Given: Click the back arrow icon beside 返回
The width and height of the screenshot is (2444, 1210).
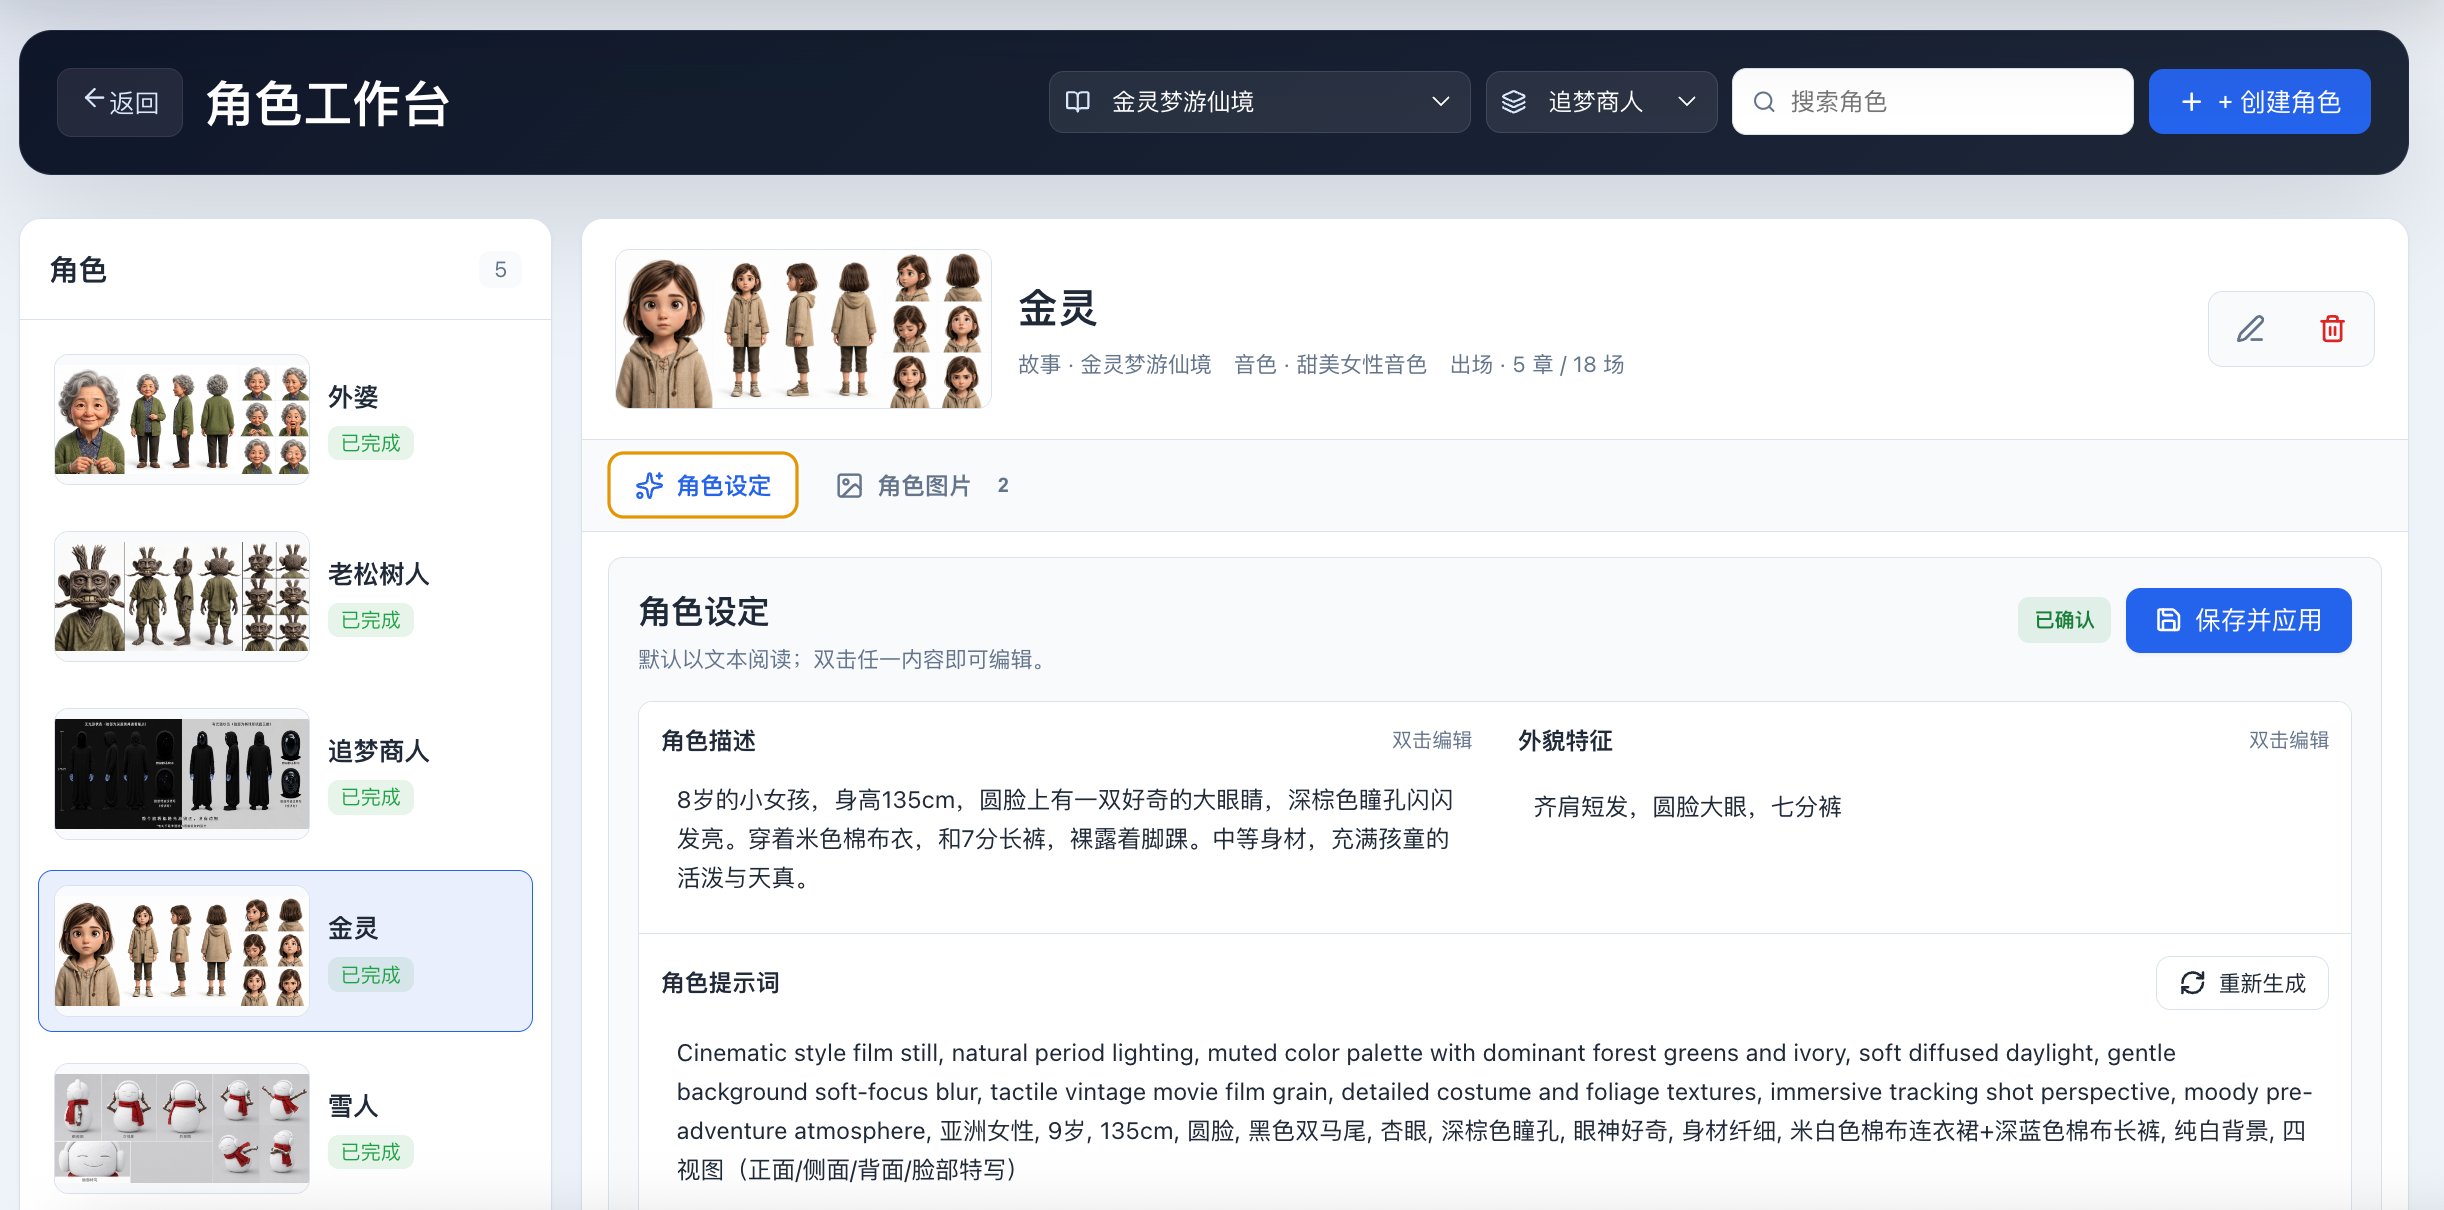Looking at the screenshot, I should click(x=94, y=98).
